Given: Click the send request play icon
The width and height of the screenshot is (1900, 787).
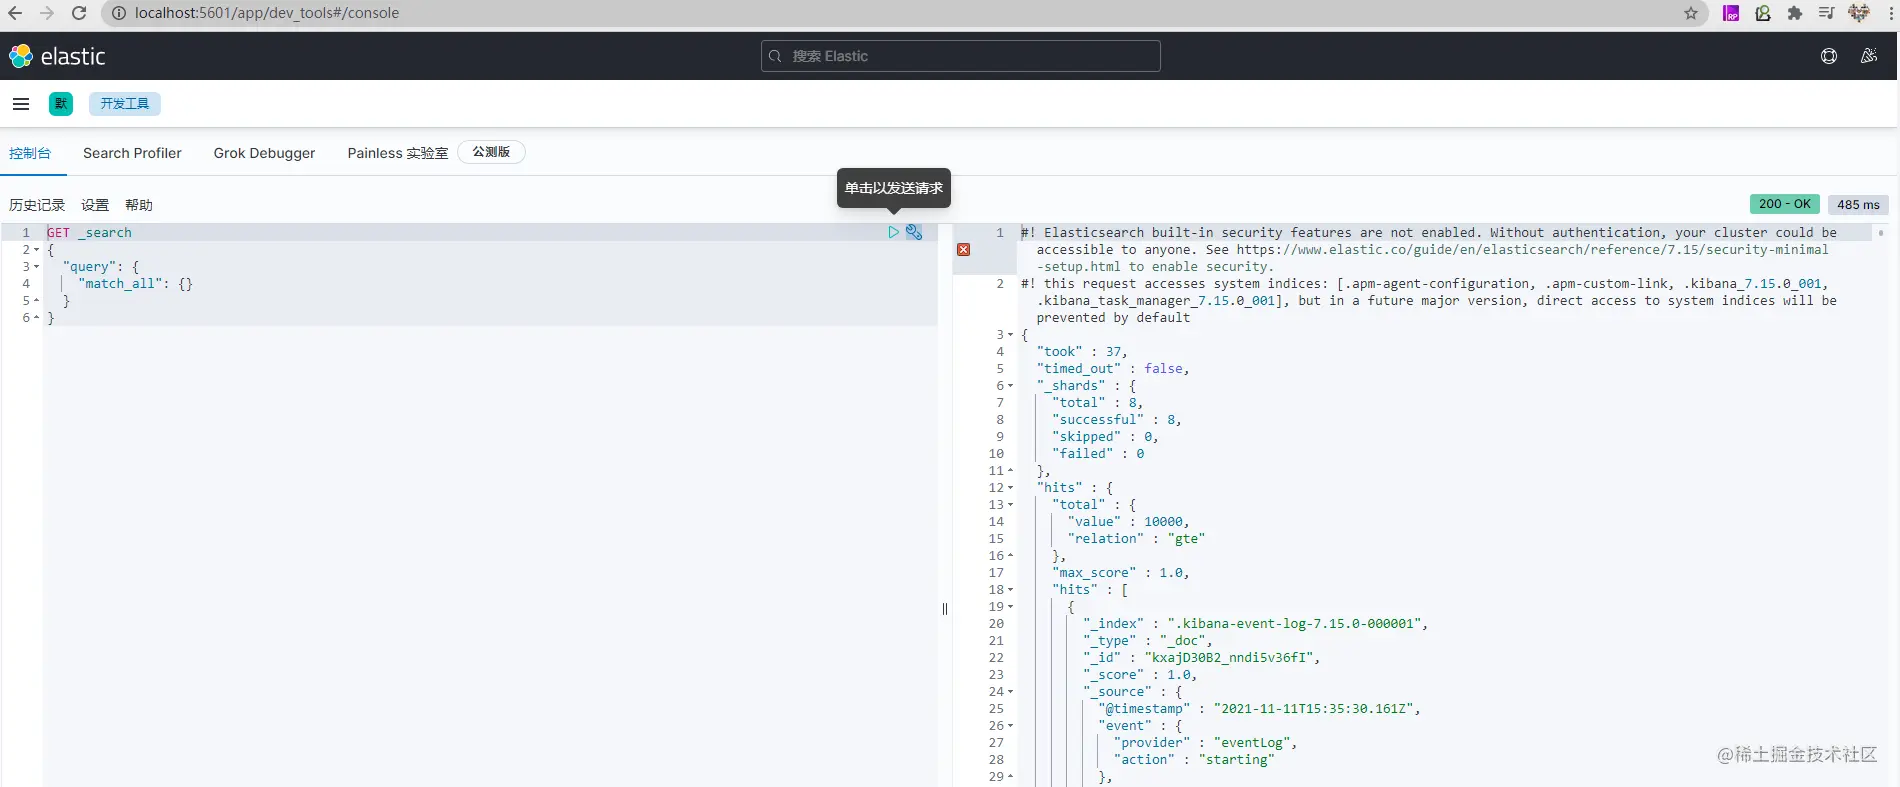Looking at the screenshot, I should [x=893, y=232].
